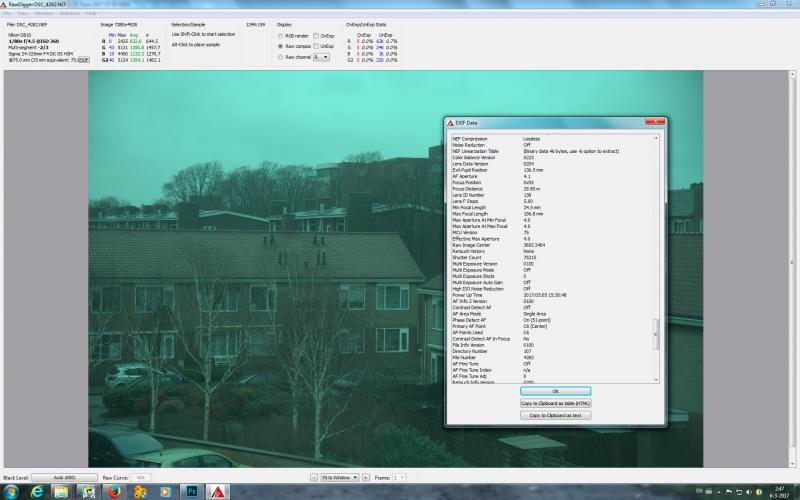Click Copy to Clipboard as text button

click(x=556, y=415)
